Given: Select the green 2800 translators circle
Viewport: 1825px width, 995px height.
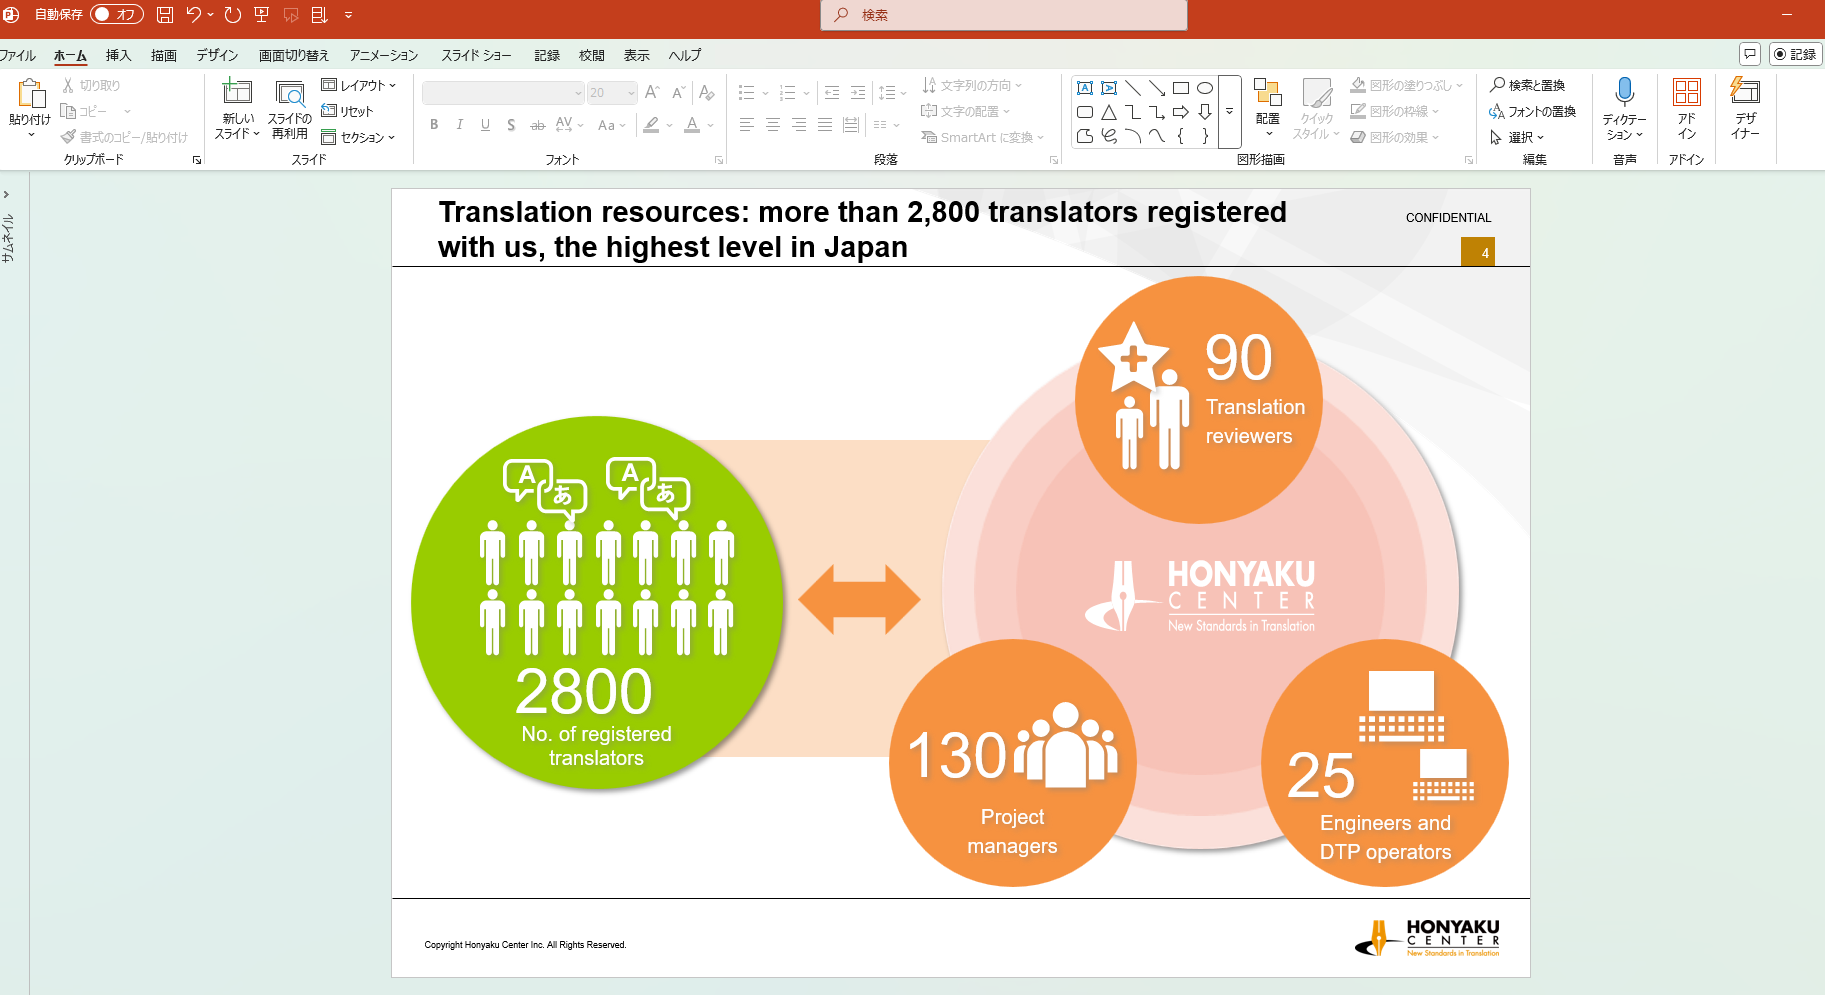Looking at the screenshot, I should point(597,603).
